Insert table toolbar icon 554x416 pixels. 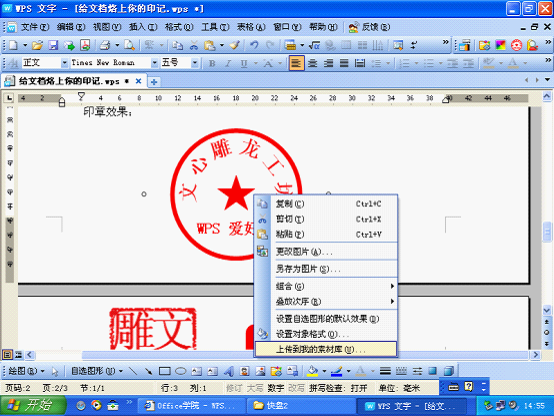click(x=290, y=45)
